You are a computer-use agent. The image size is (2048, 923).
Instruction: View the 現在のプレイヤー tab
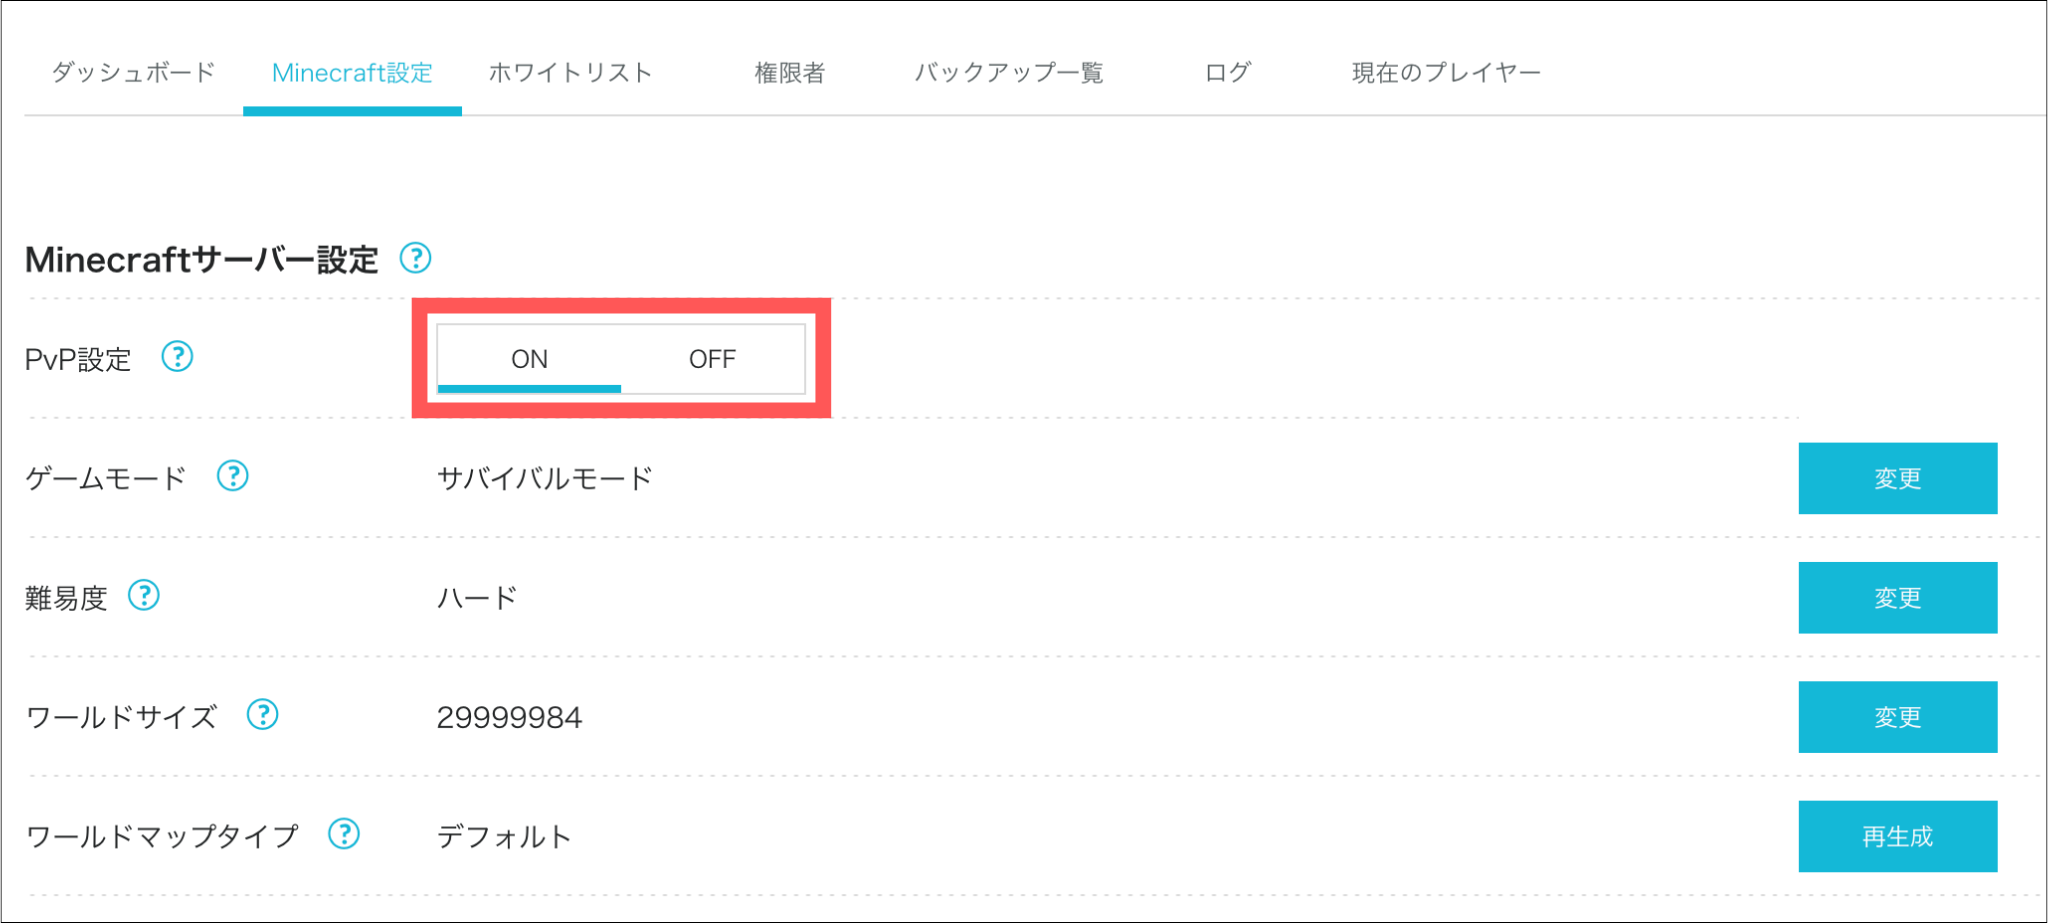(x=1446, y=73)
